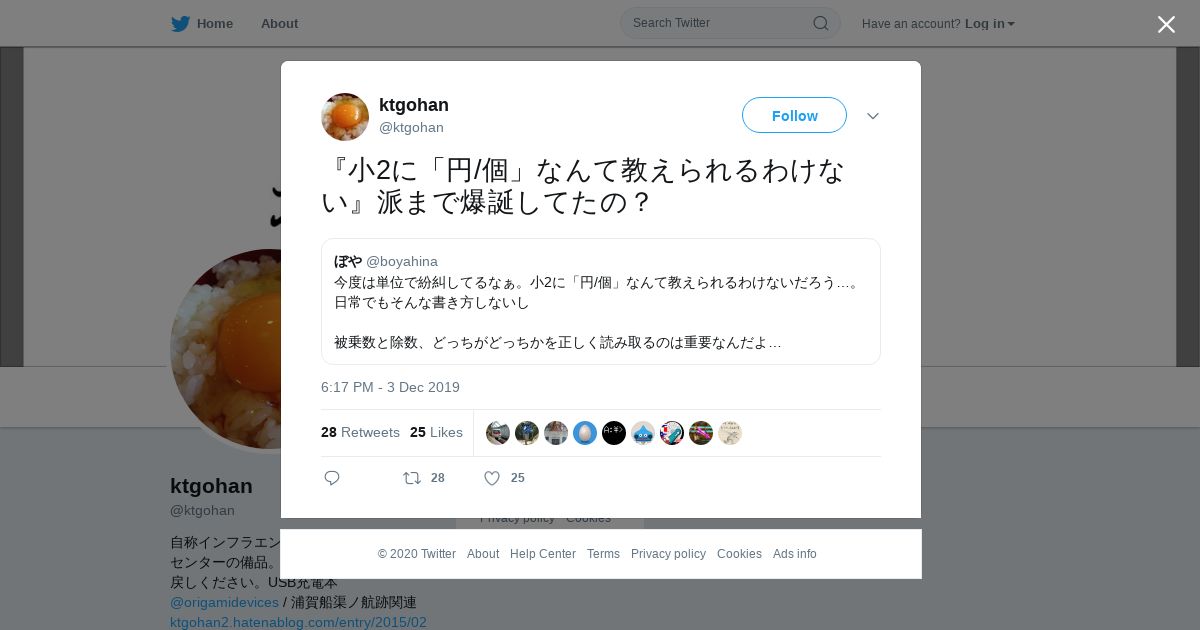
Task: Open the Log in dropdown
Action: tap(989, 23)
